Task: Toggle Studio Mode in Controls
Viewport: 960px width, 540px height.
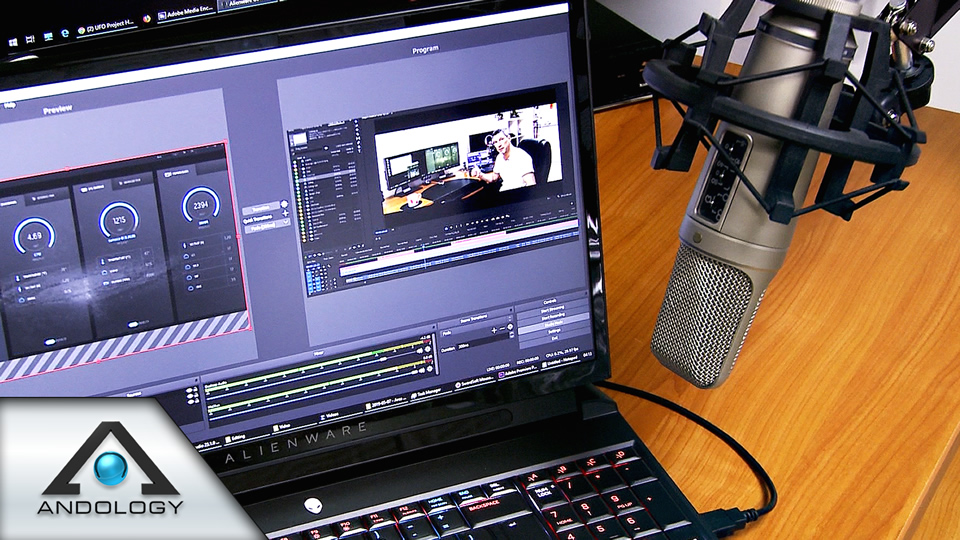Action: pos(552,323)
